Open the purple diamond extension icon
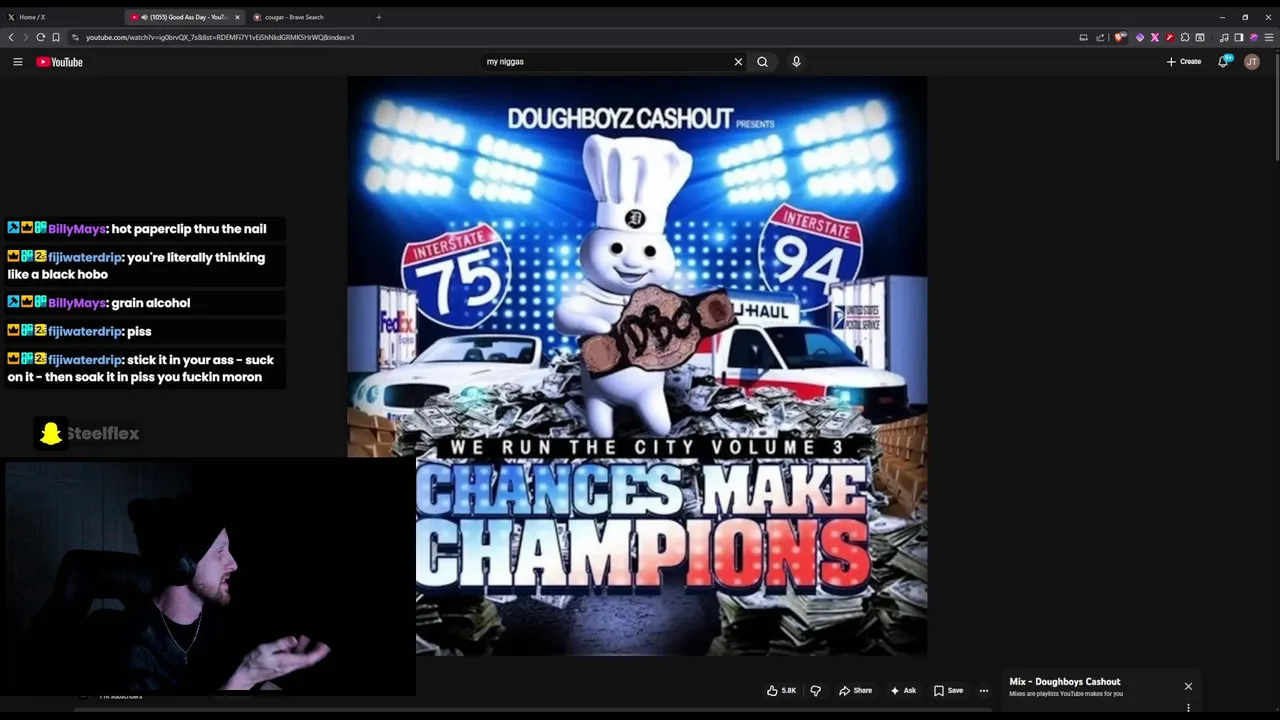Image resolution: width=1280 pixels, height=720 pixels. [x=1140, y=37]
